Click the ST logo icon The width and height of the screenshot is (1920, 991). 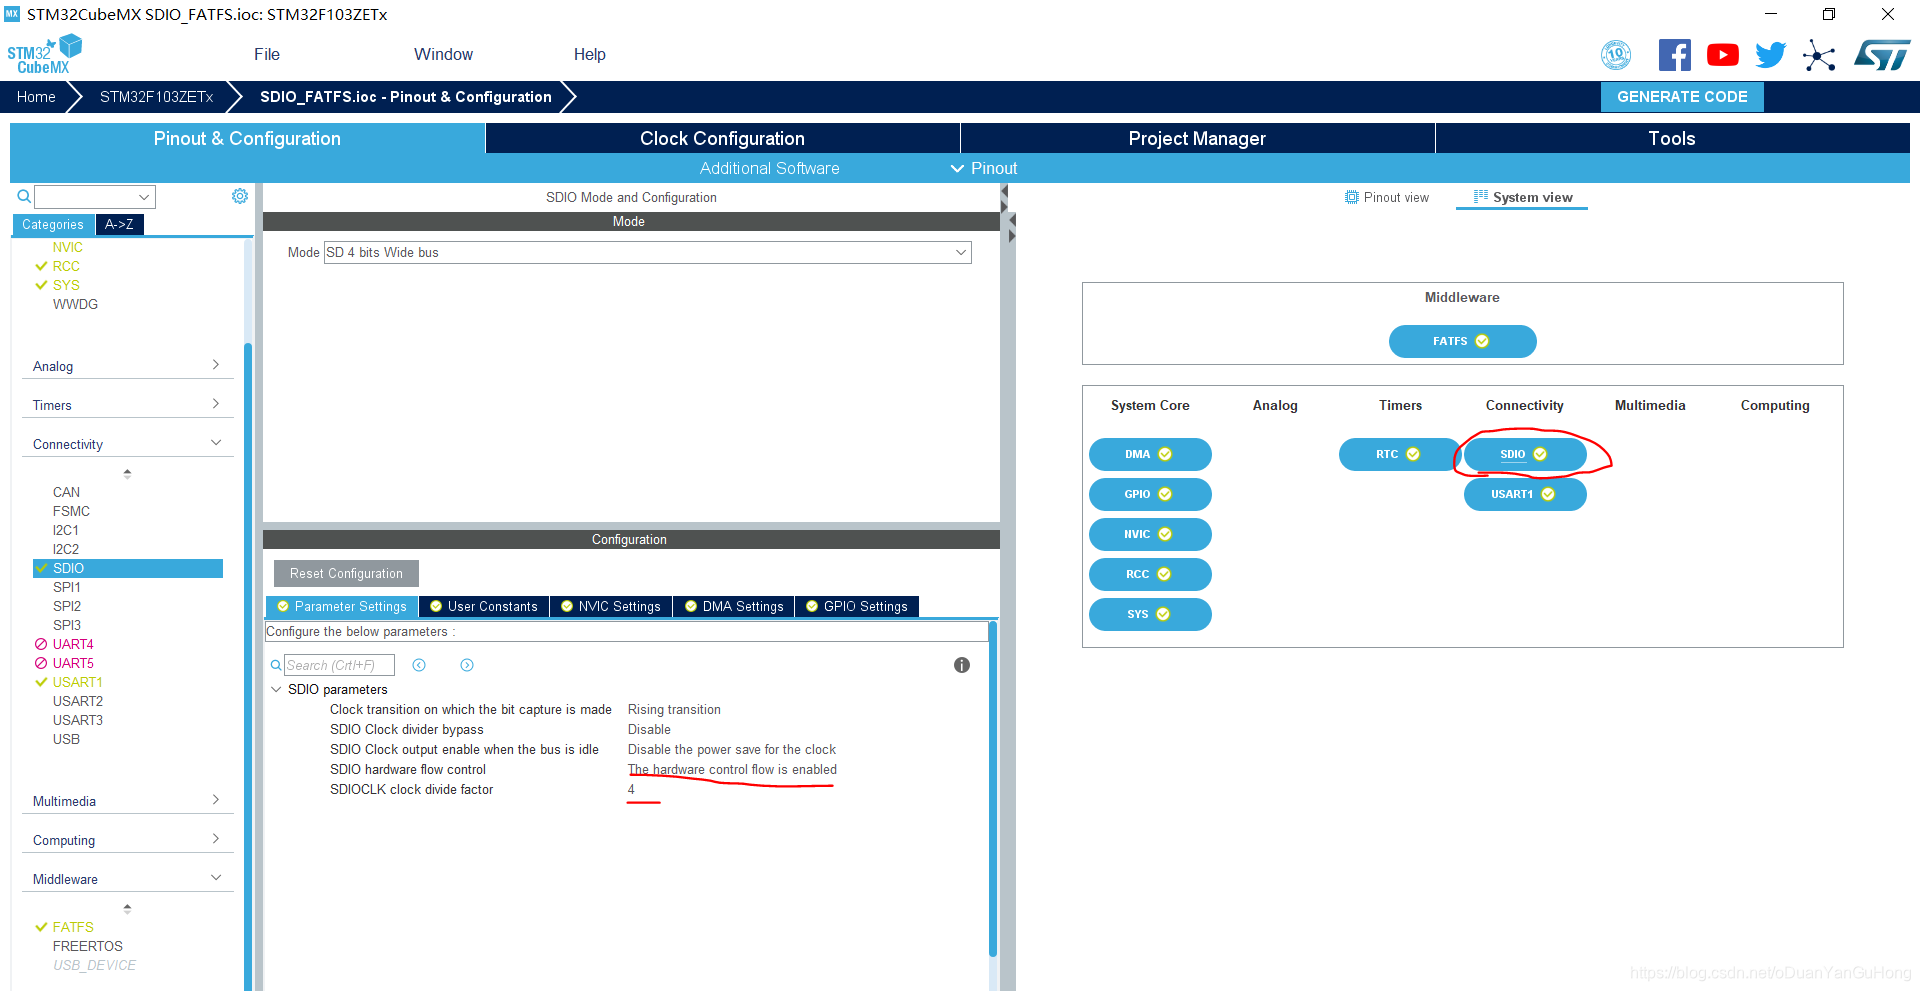click(1882, 55)
